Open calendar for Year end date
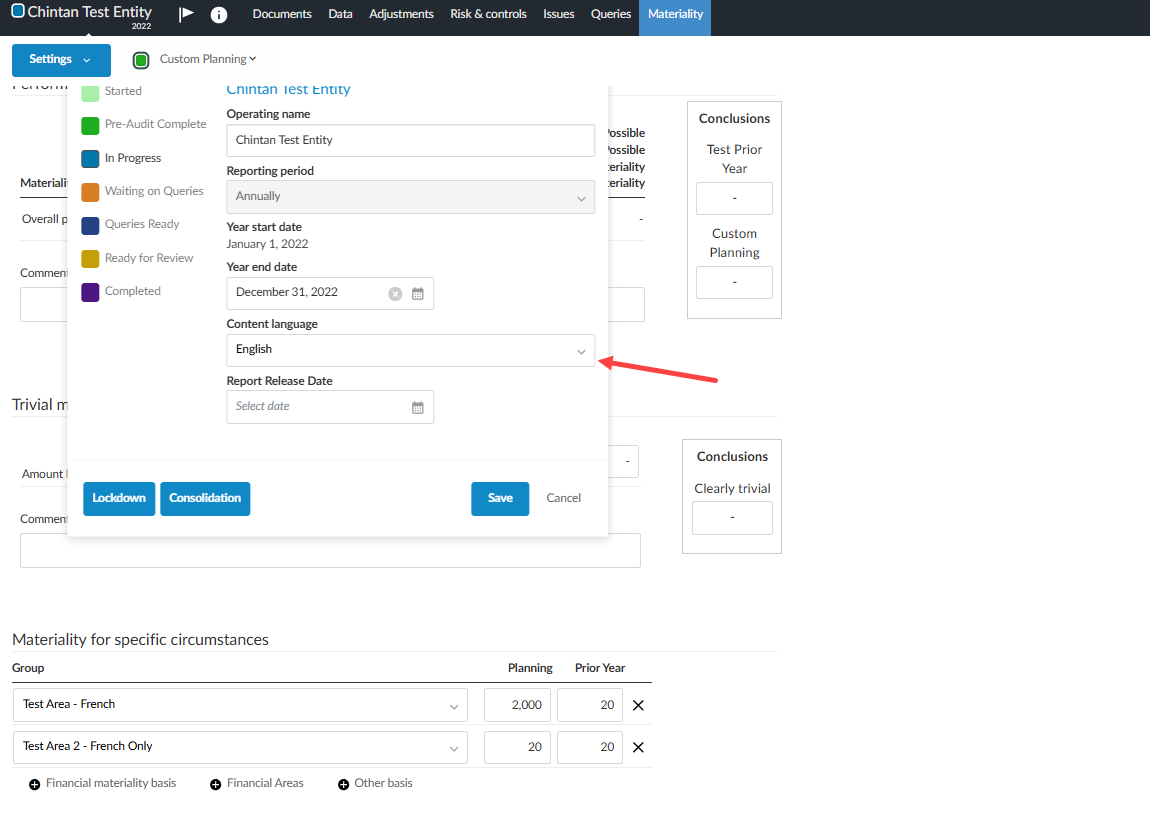This screenshot has width=1150, height=825. click(418, 293)
